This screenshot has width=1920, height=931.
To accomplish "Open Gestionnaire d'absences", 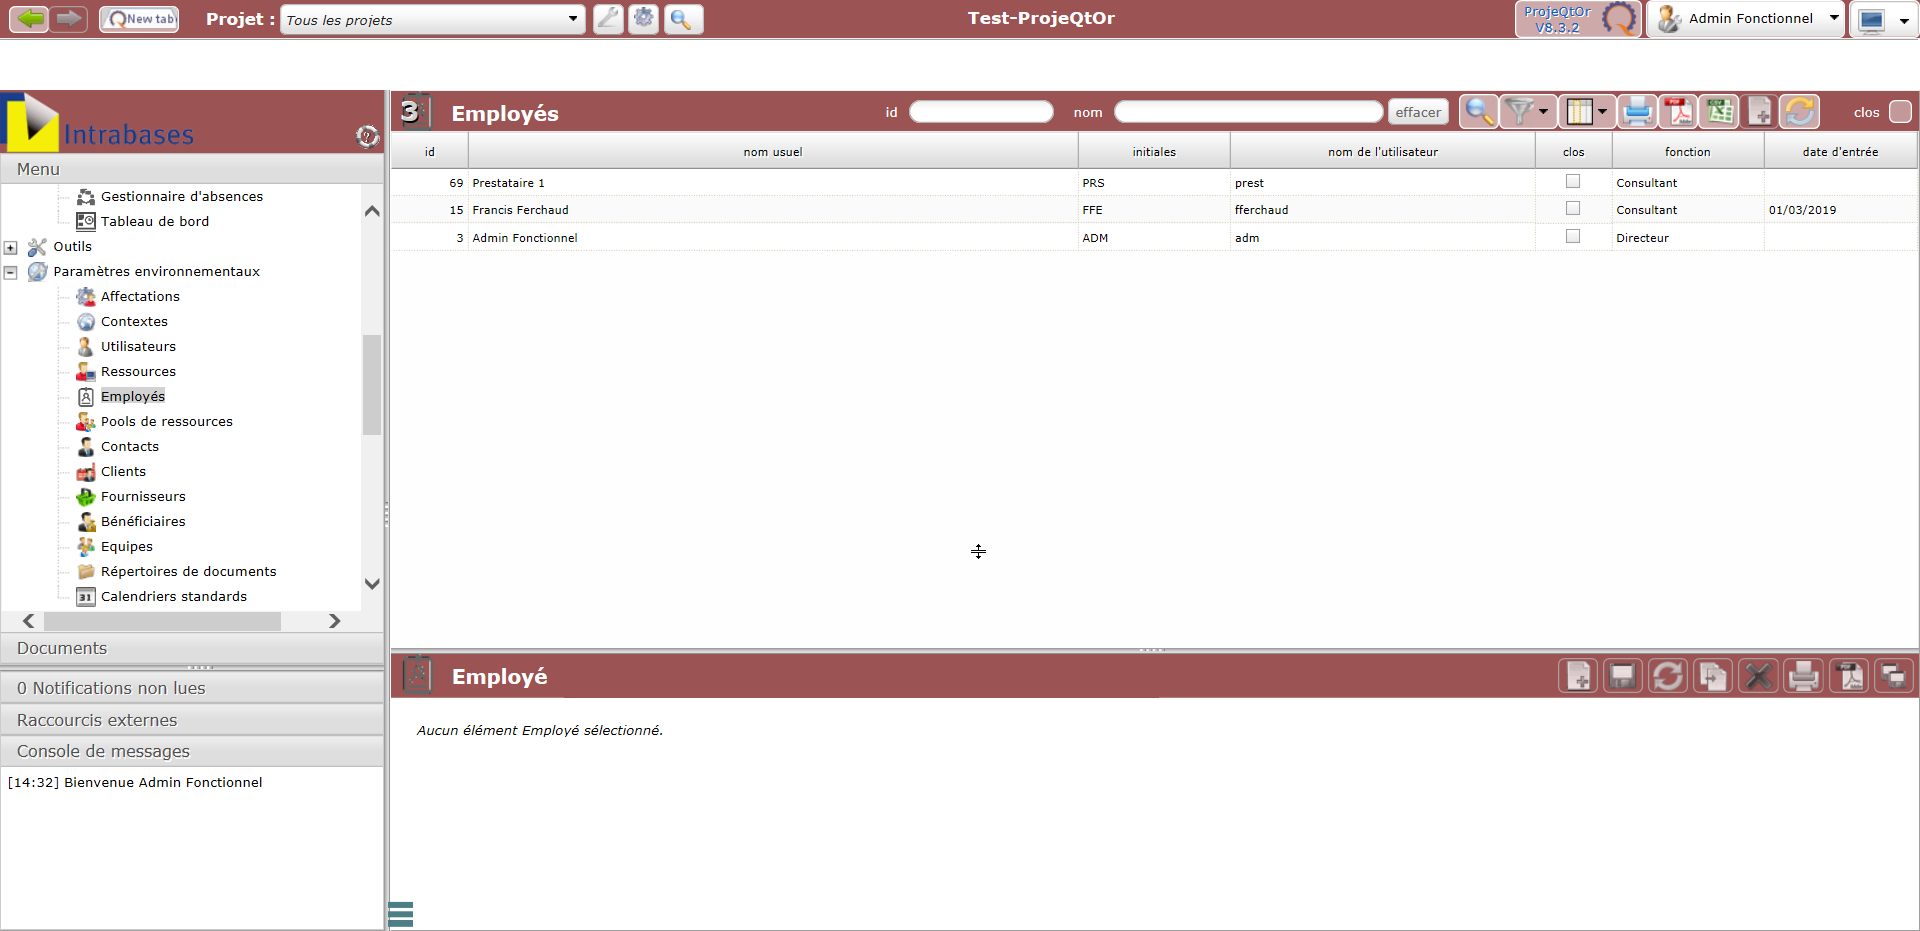I will (182, 197).
